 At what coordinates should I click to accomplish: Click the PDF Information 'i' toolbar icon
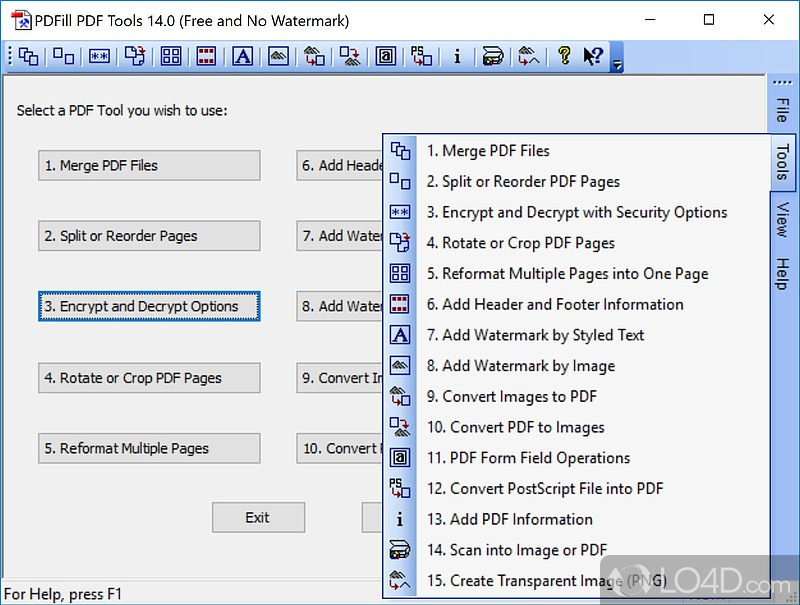pyautogui.click(x=457, y=56)
